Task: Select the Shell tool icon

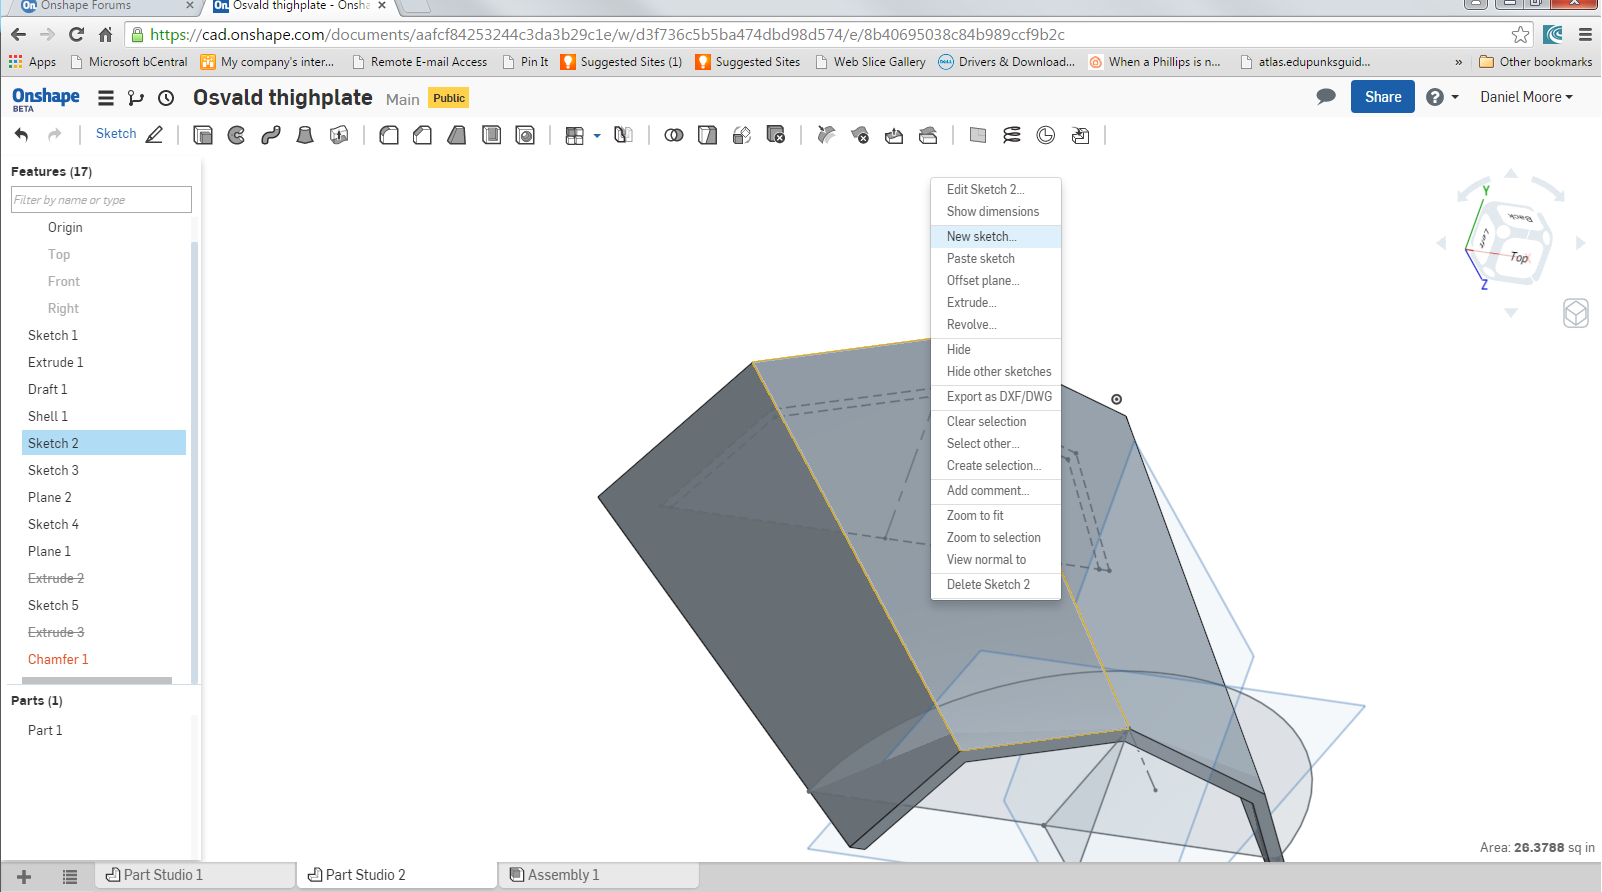Action: pos(491,135)
